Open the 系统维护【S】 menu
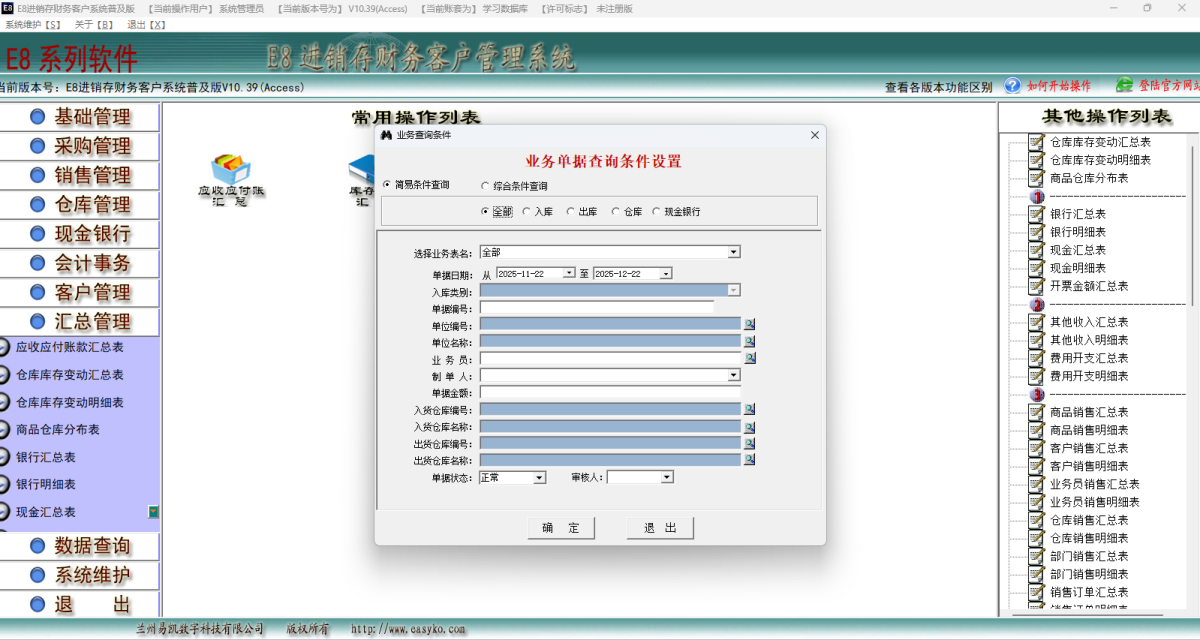 click(x=32, y=24)
